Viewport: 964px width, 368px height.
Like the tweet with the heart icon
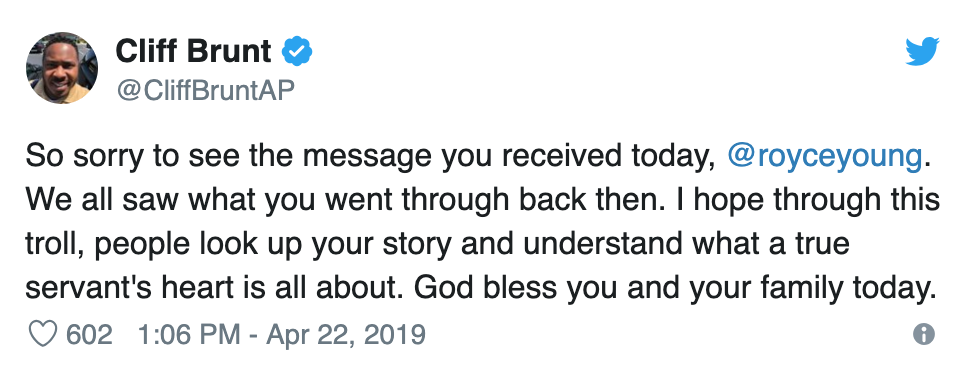pos(43,335)
